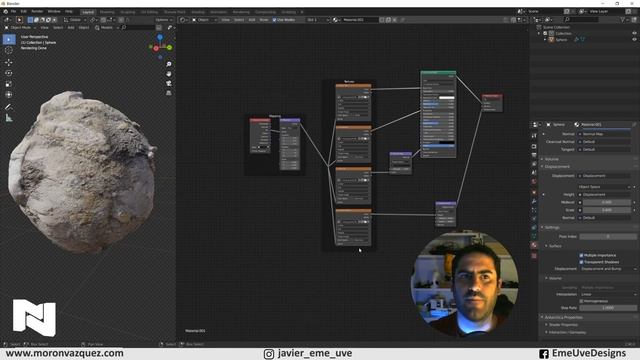Image resolution: width=640 pixels, height=360 pixels.
Task: Toggle Multiple Importance checkbox
Action: coord(581,255)
